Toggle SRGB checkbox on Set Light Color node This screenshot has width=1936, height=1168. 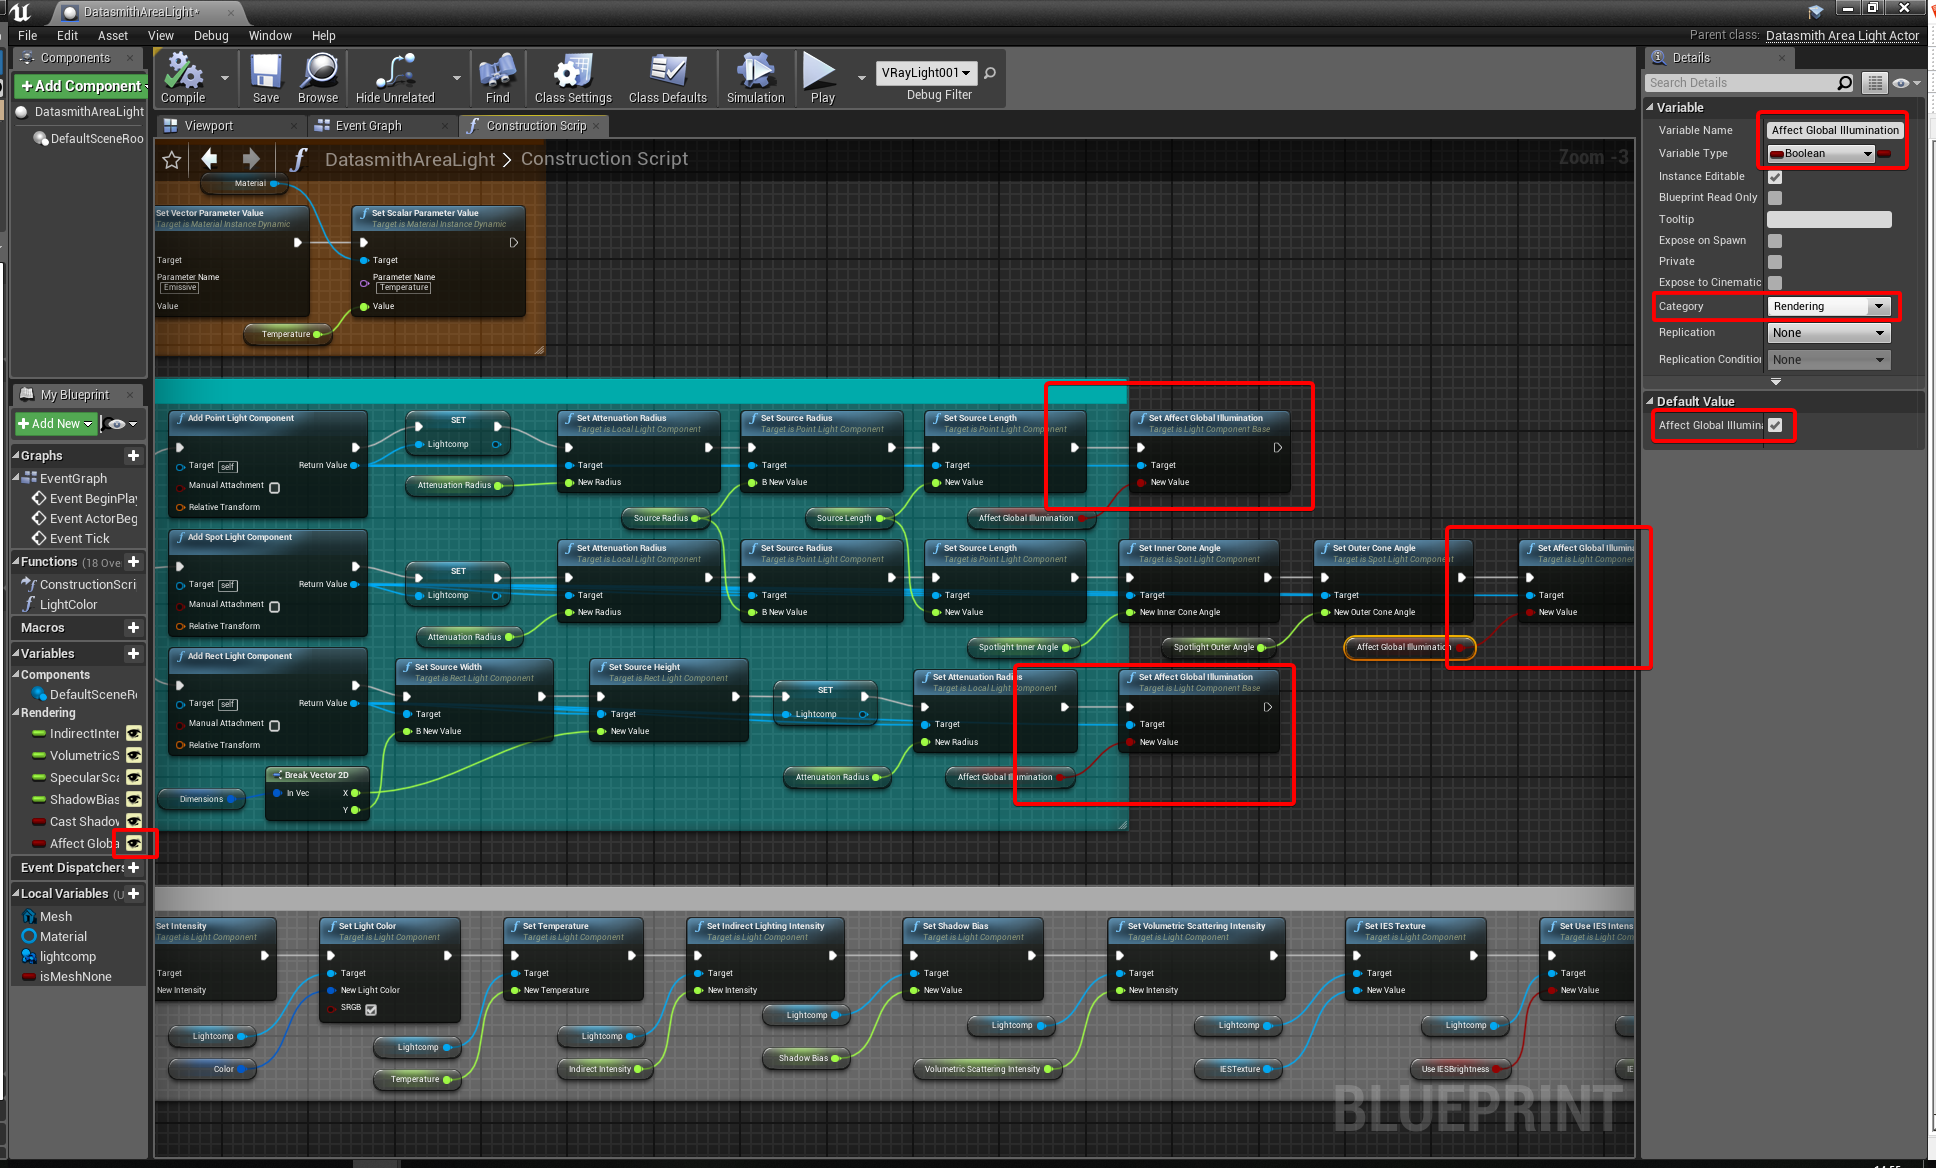click(371, 1009)
